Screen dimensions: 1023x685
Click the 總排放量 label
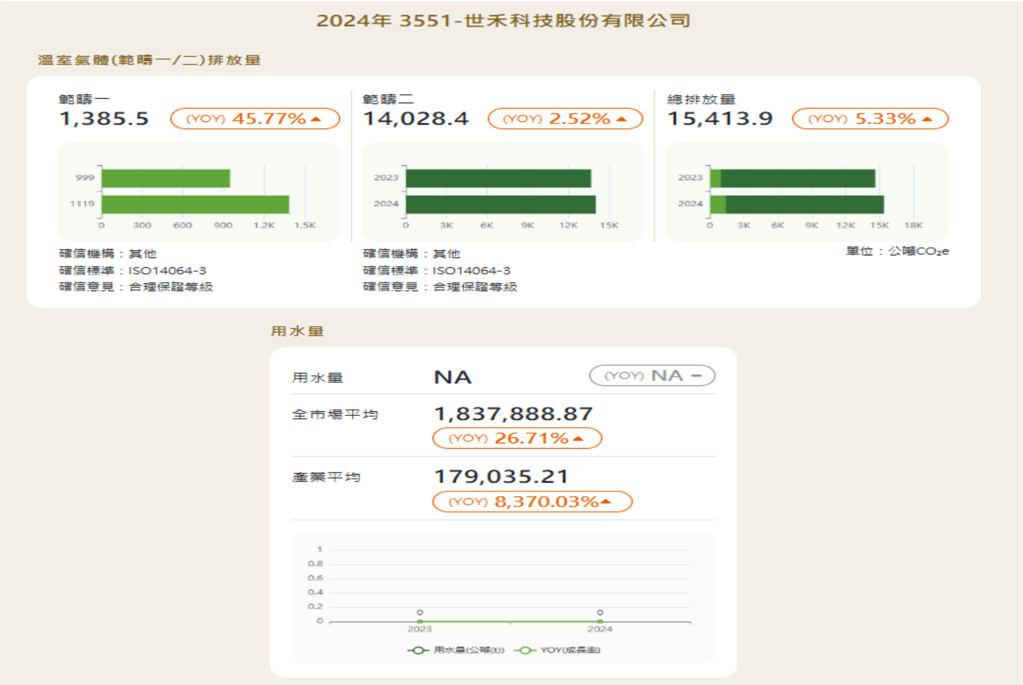click(x=701, y=99)
